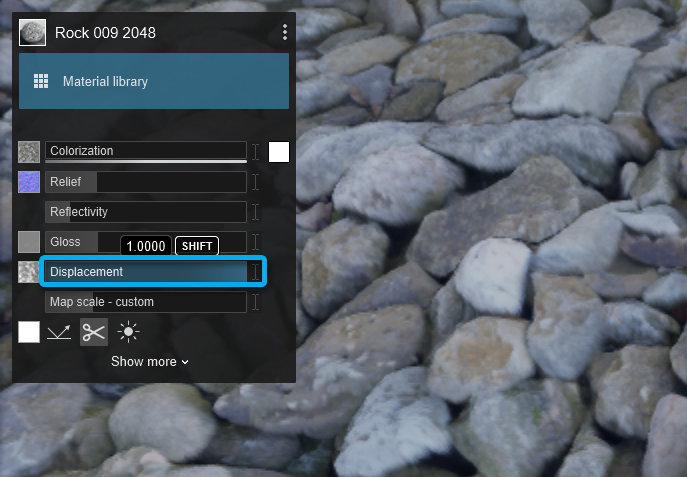Adjust the Relief slider
Image resolution: width=687 pixels, height=477 pixels.
point(146,182)
